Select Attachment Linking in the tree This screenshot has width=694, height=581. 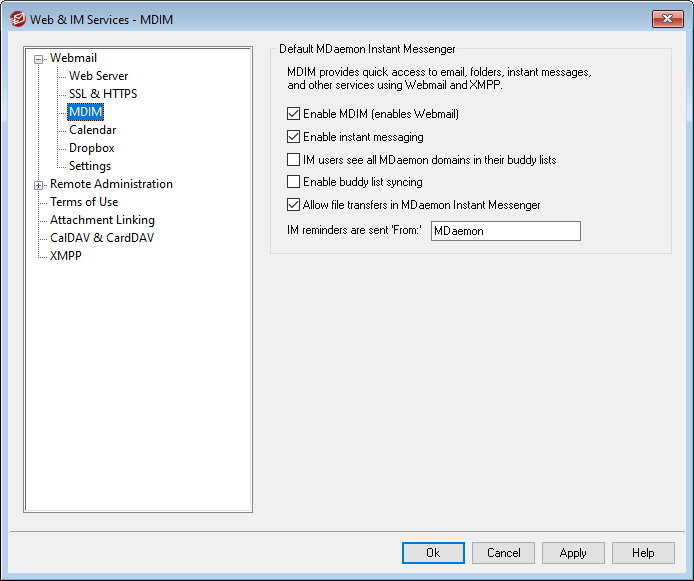tap(102, 220)
